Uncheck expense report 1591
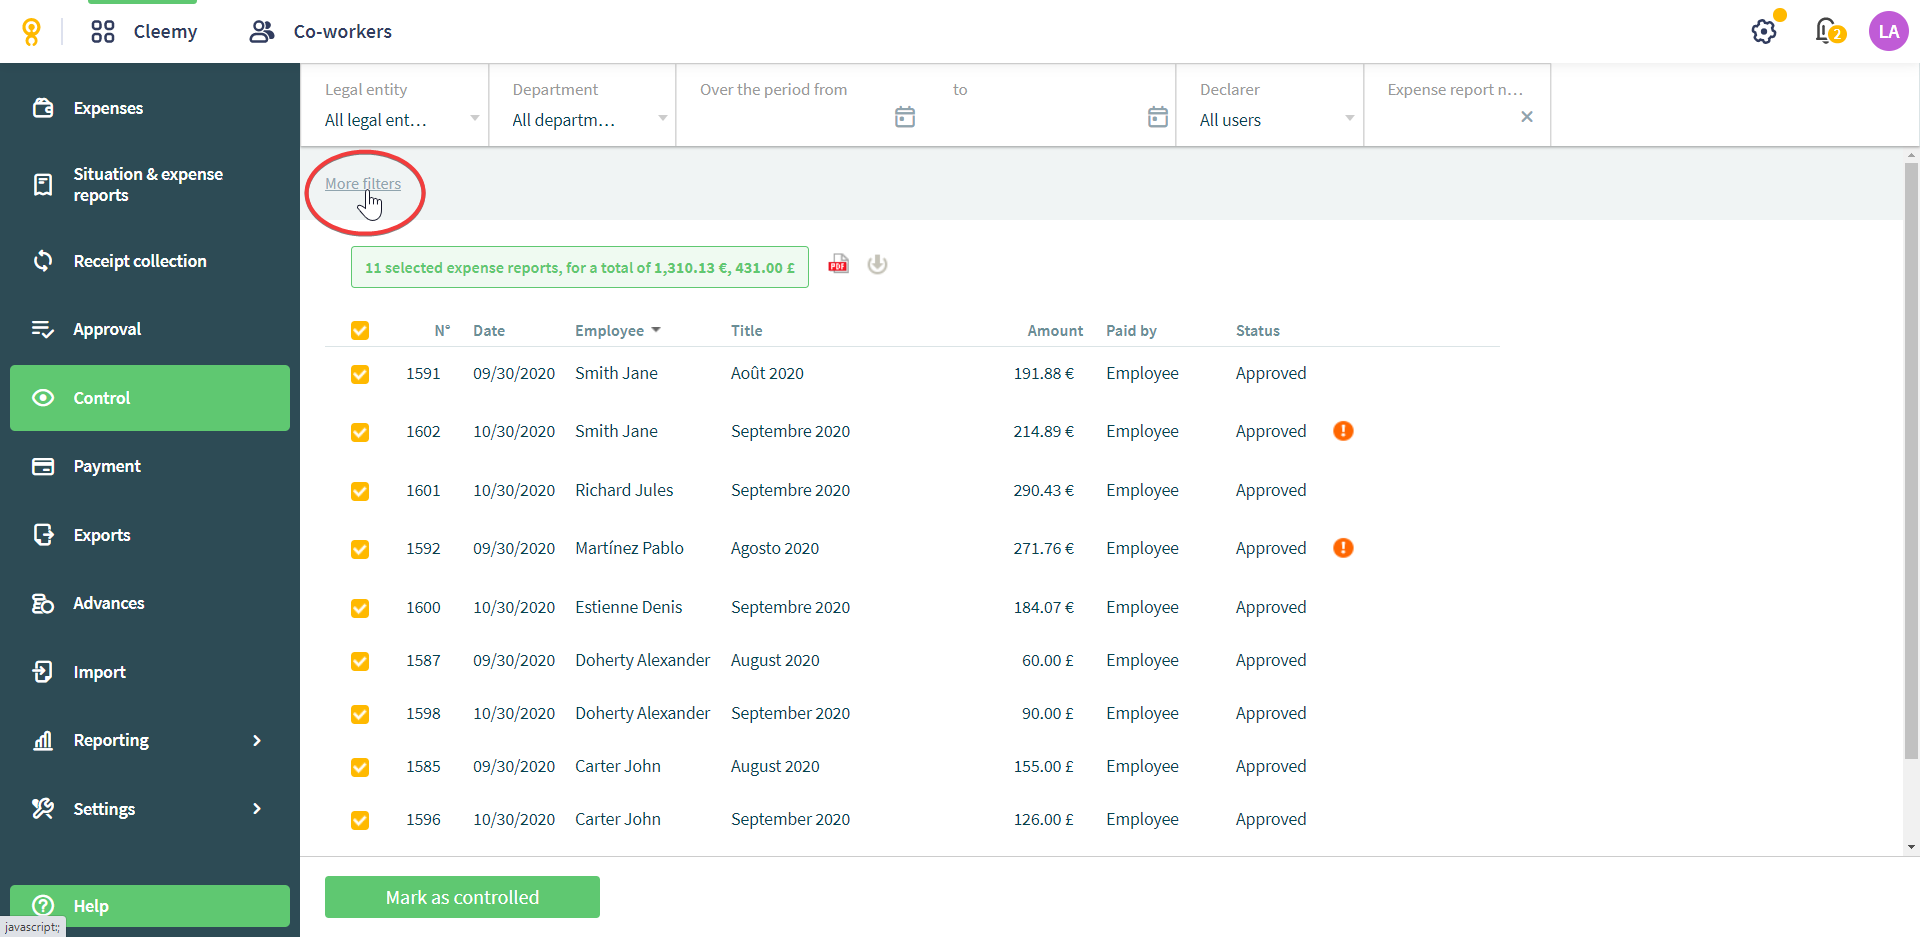Image resolution: width=1920 pixels, height=937 pixels. click(x=360, y=374)
